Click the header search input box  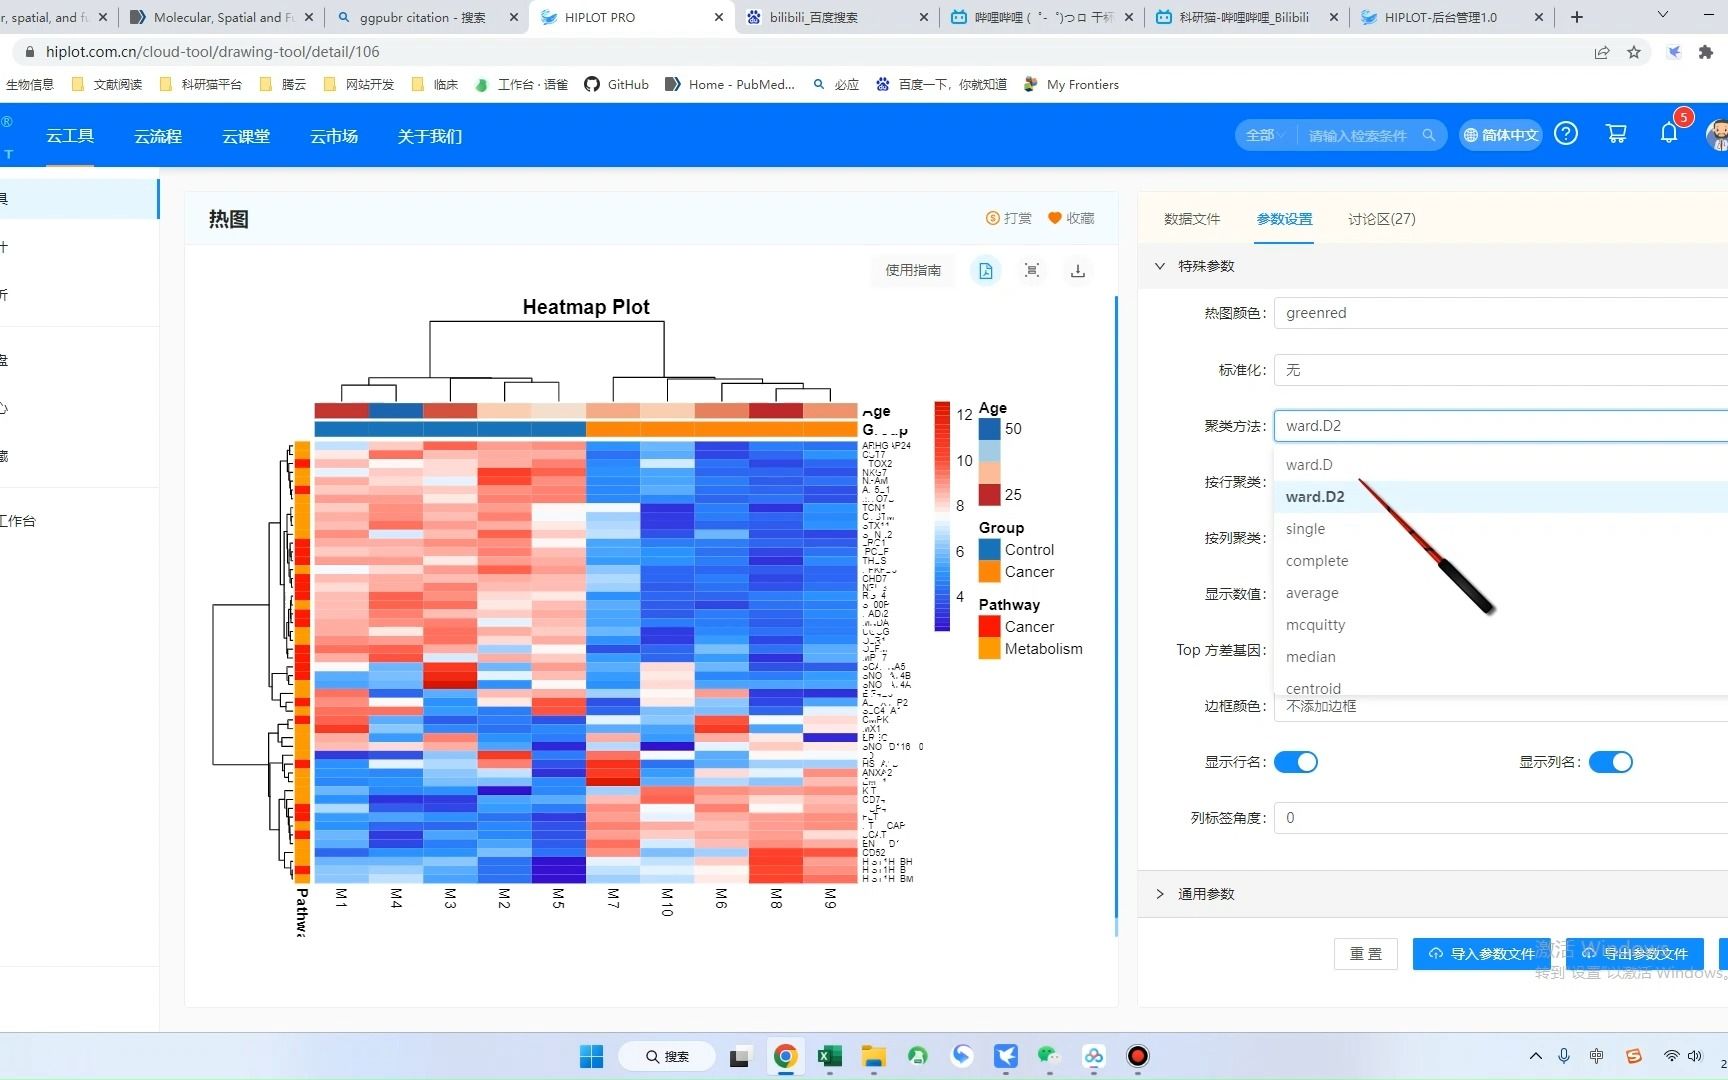(1357, 135)
